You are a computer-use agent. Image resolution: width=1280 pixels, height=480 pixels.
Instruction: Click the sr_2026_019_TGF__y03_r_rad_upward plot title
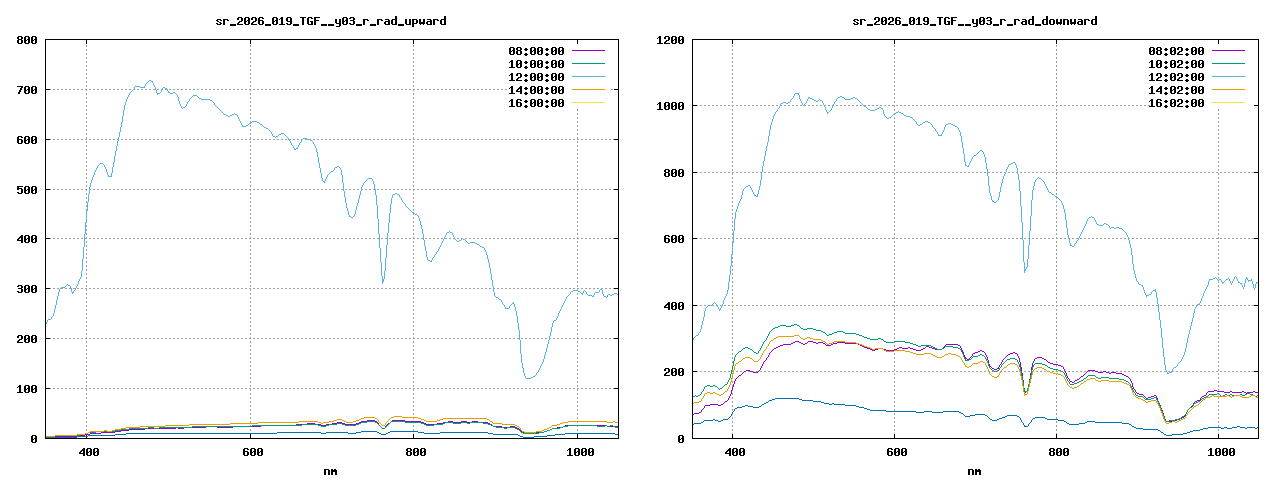(x=331, y=20)
